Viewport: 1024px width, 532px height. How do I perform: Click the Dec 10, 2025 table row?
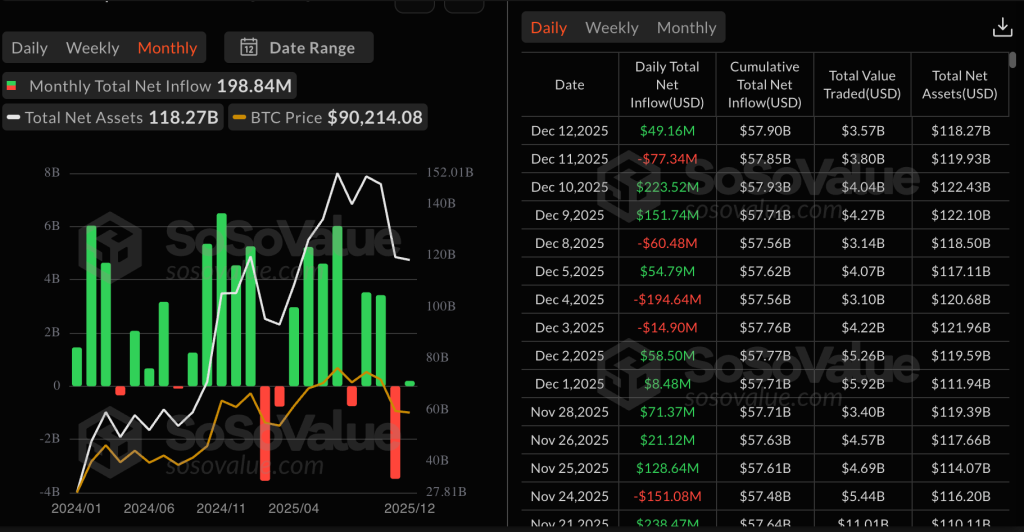pos(765,187)
